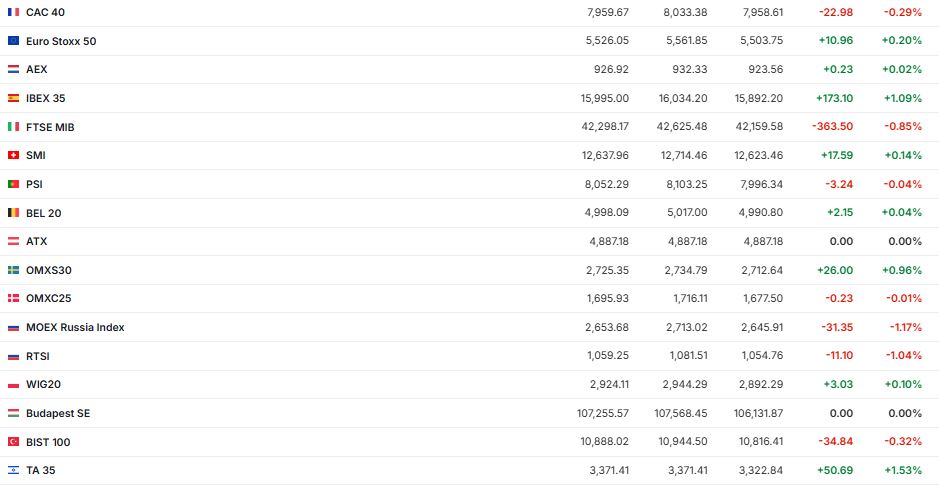Click the EU flag next to Euro Stoxx 50
The width and height of the screenshot is (939, 487).
pos(13,41)
